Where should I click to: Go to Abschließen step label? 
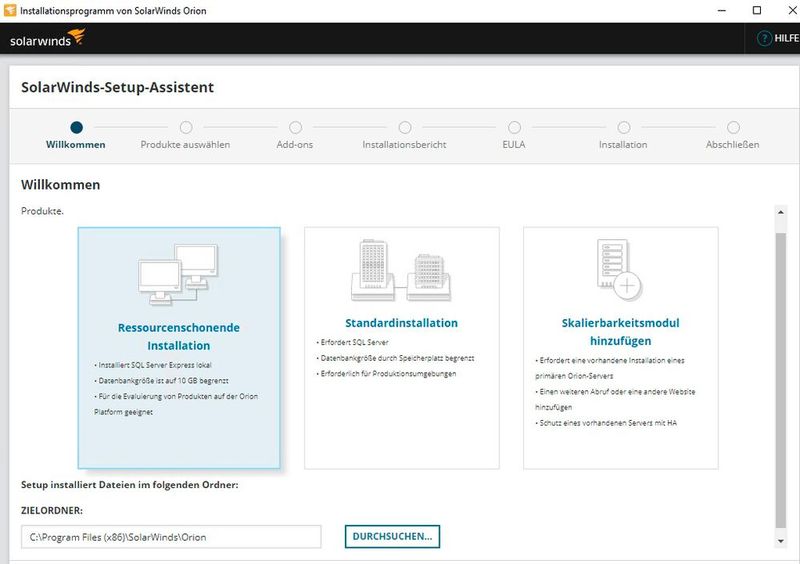point(733,144)
